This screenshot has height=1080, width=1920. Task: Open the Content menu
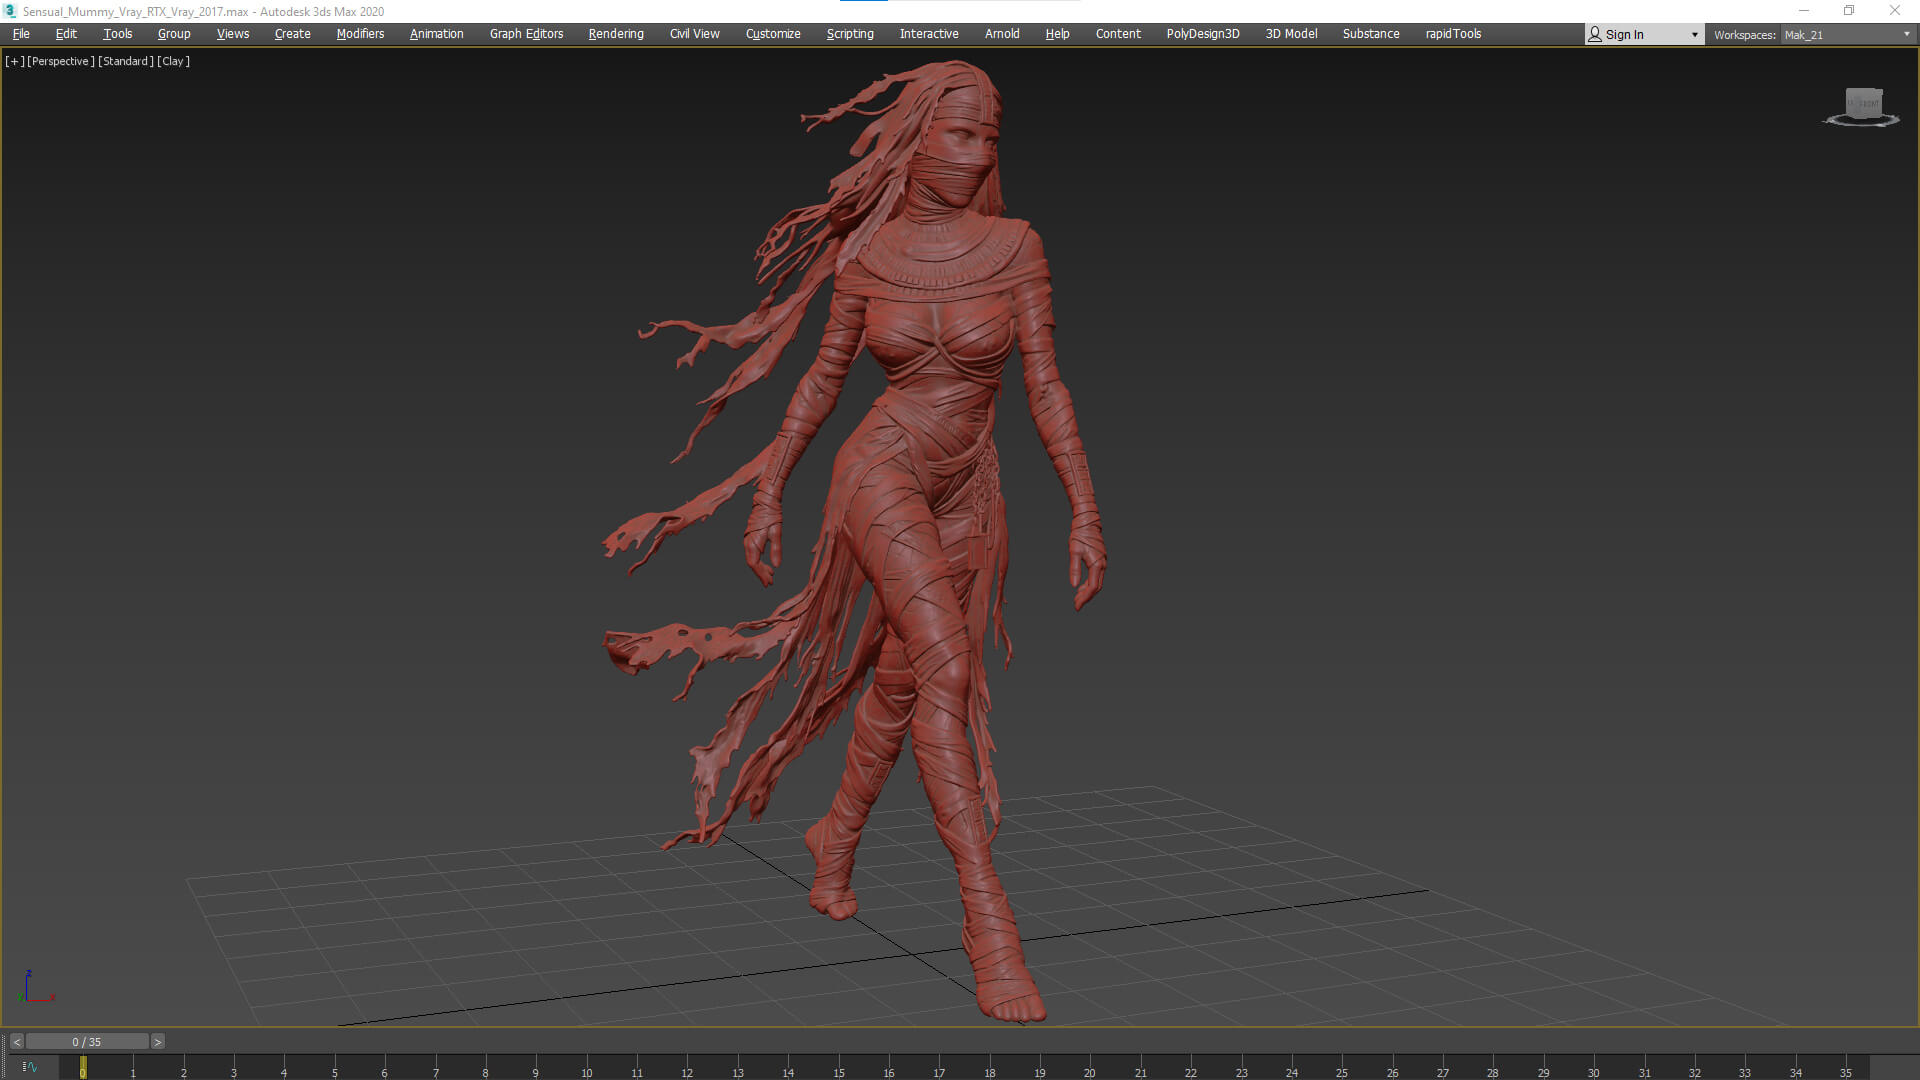coord(1118,34)
